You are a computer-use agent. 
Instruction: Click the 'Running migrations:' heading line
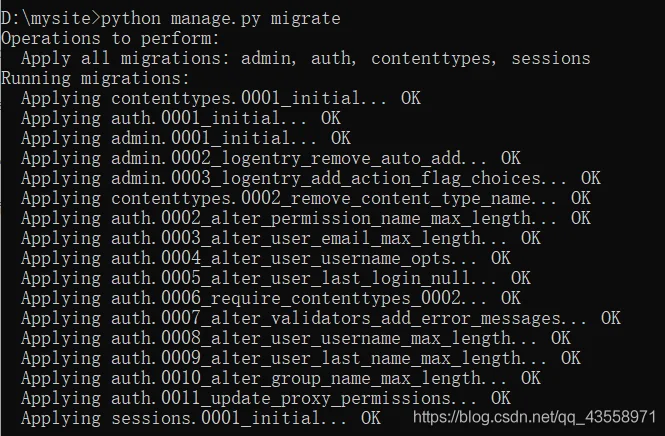point(95,78)
